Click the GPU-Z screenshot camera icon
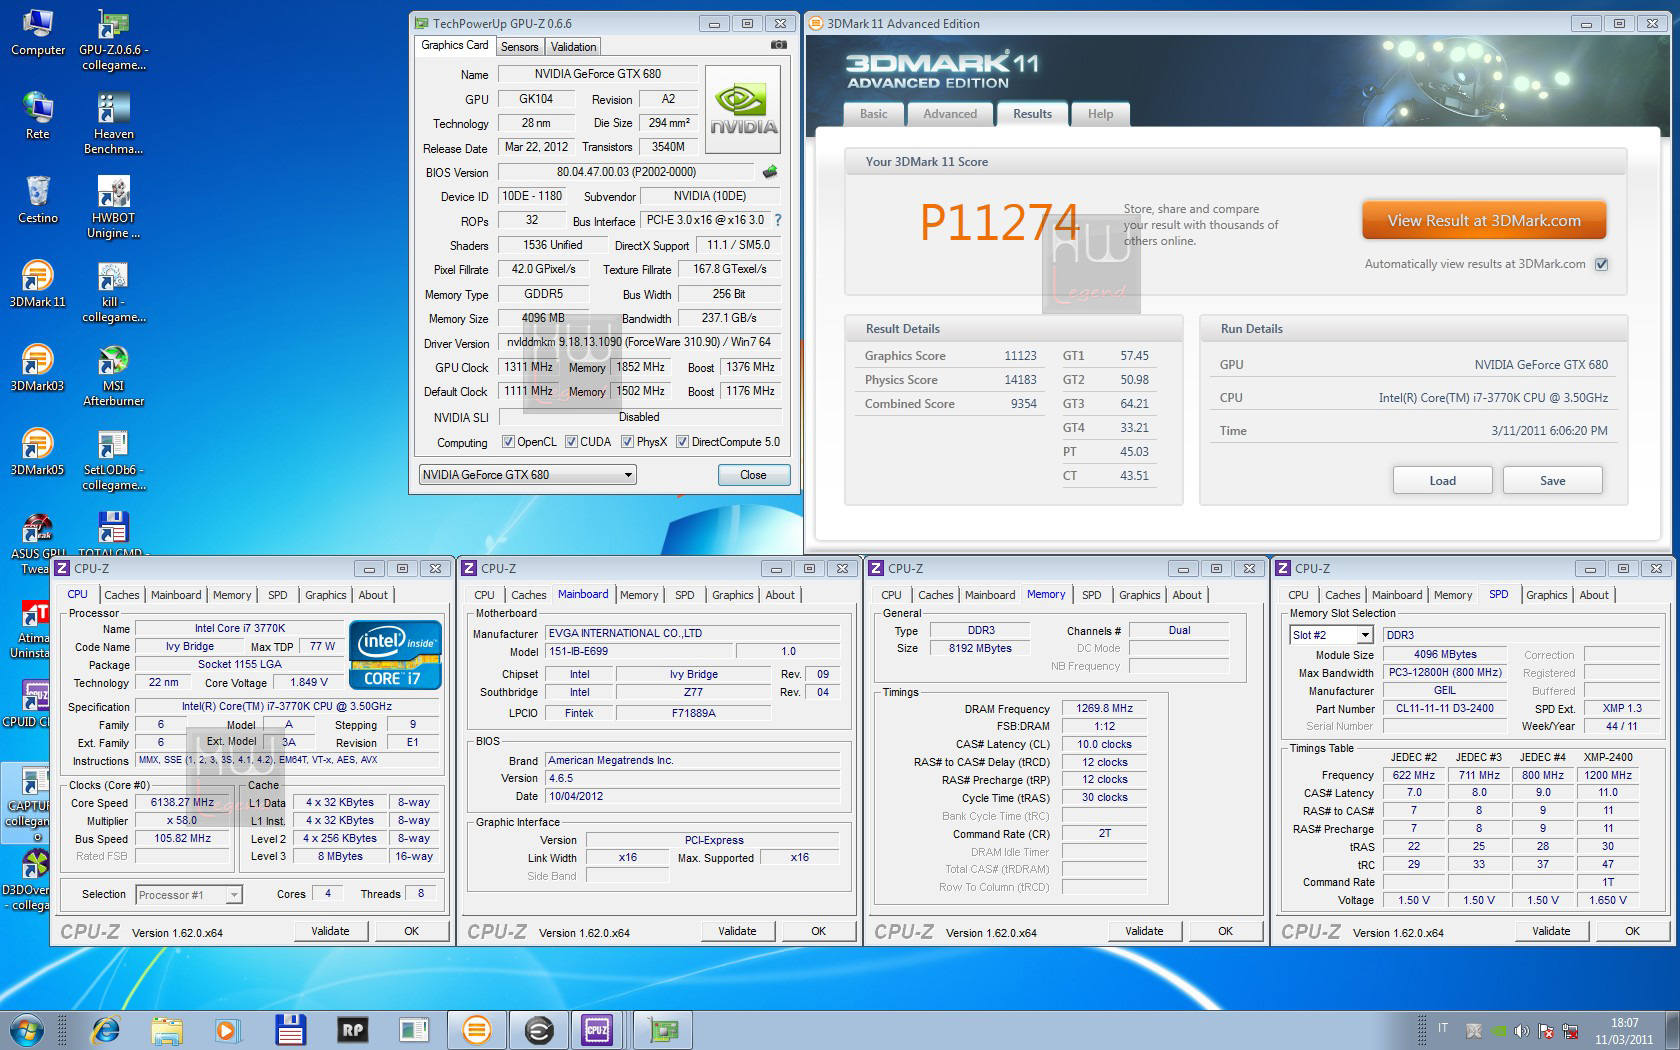1680x1050 pixels. [x=779, y=45]
